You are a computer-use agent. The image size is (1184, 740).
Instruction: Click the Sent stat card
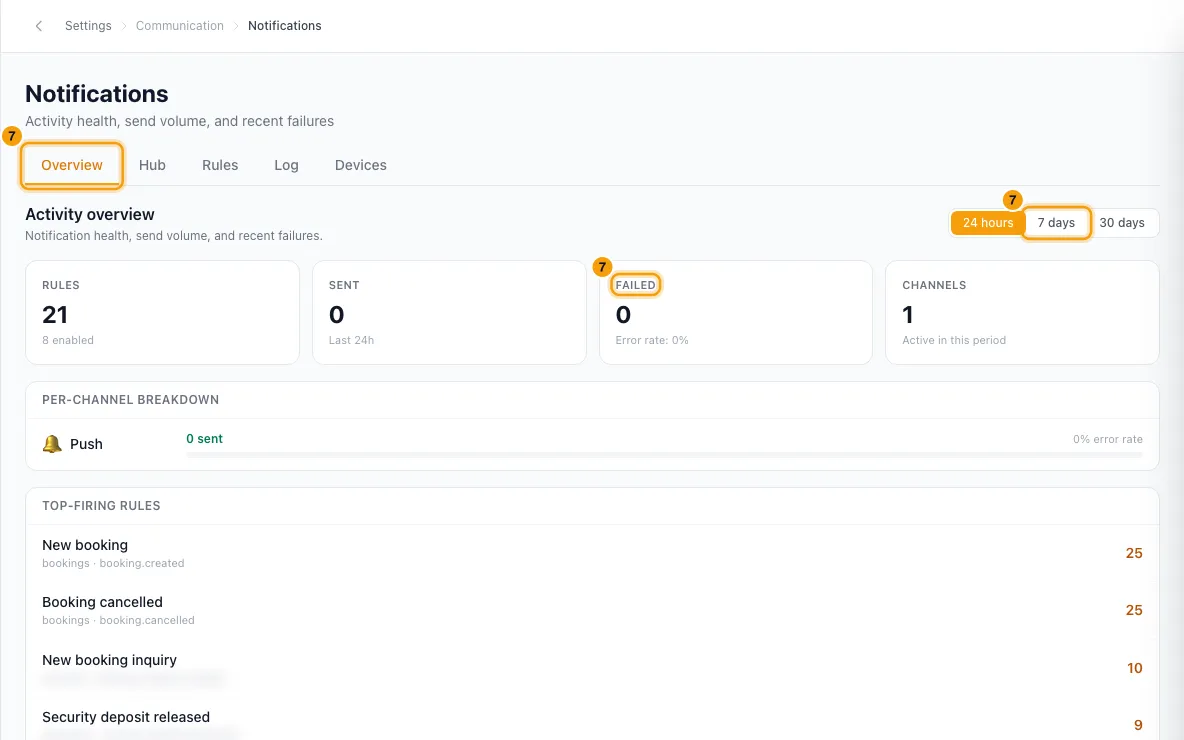[449, 313]
